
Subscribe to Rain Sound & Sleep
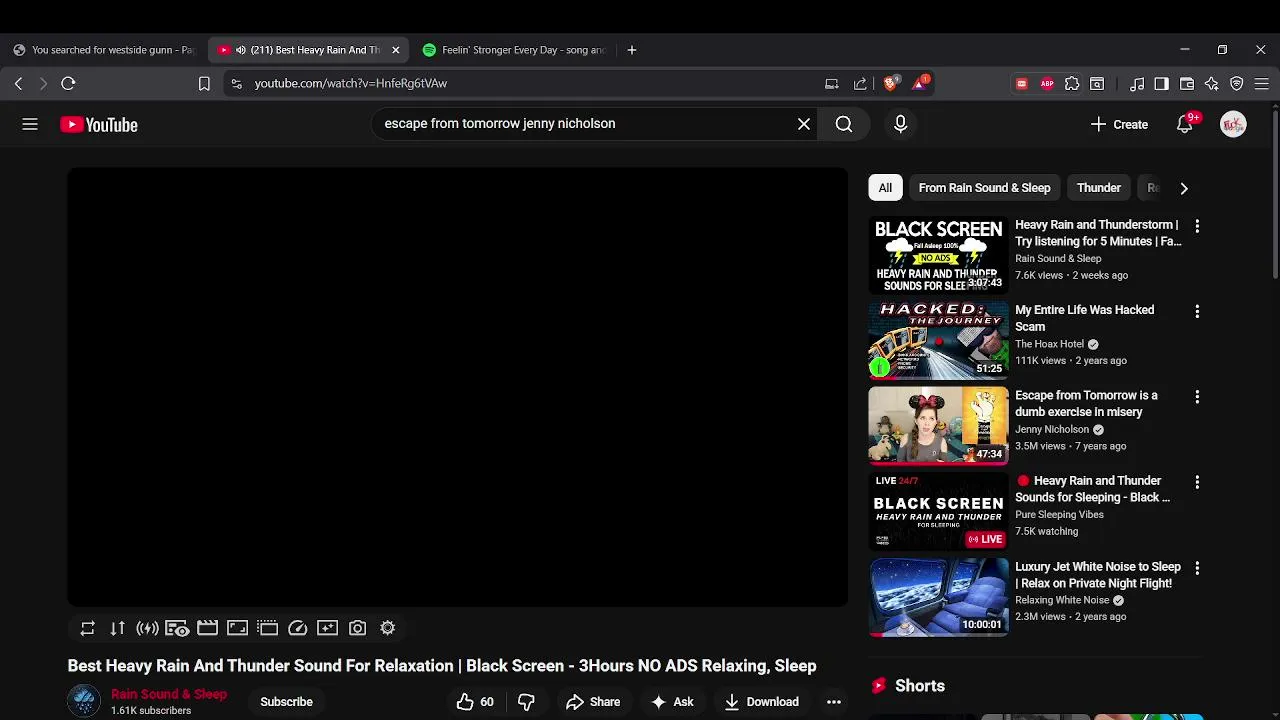coord(286,702)
